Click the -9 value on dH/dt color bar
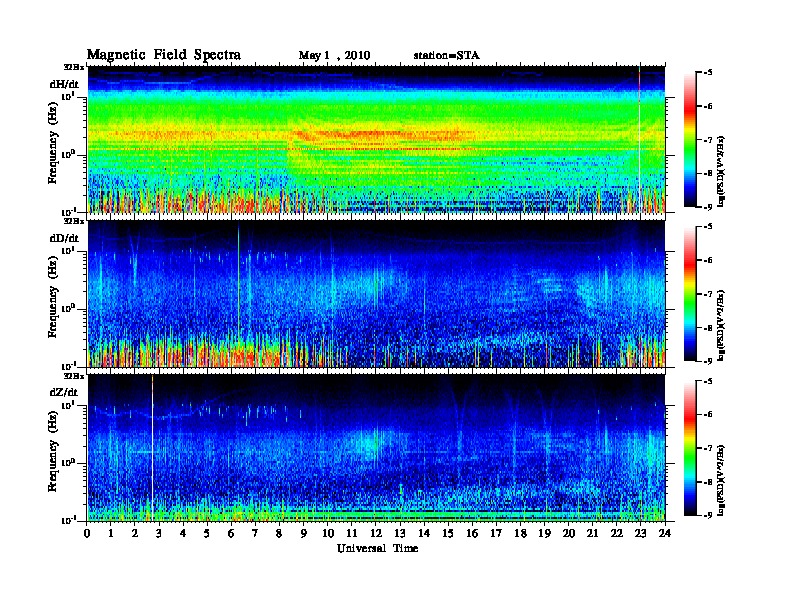The height and width of the screenshot is (612, 792). (708, 207)
